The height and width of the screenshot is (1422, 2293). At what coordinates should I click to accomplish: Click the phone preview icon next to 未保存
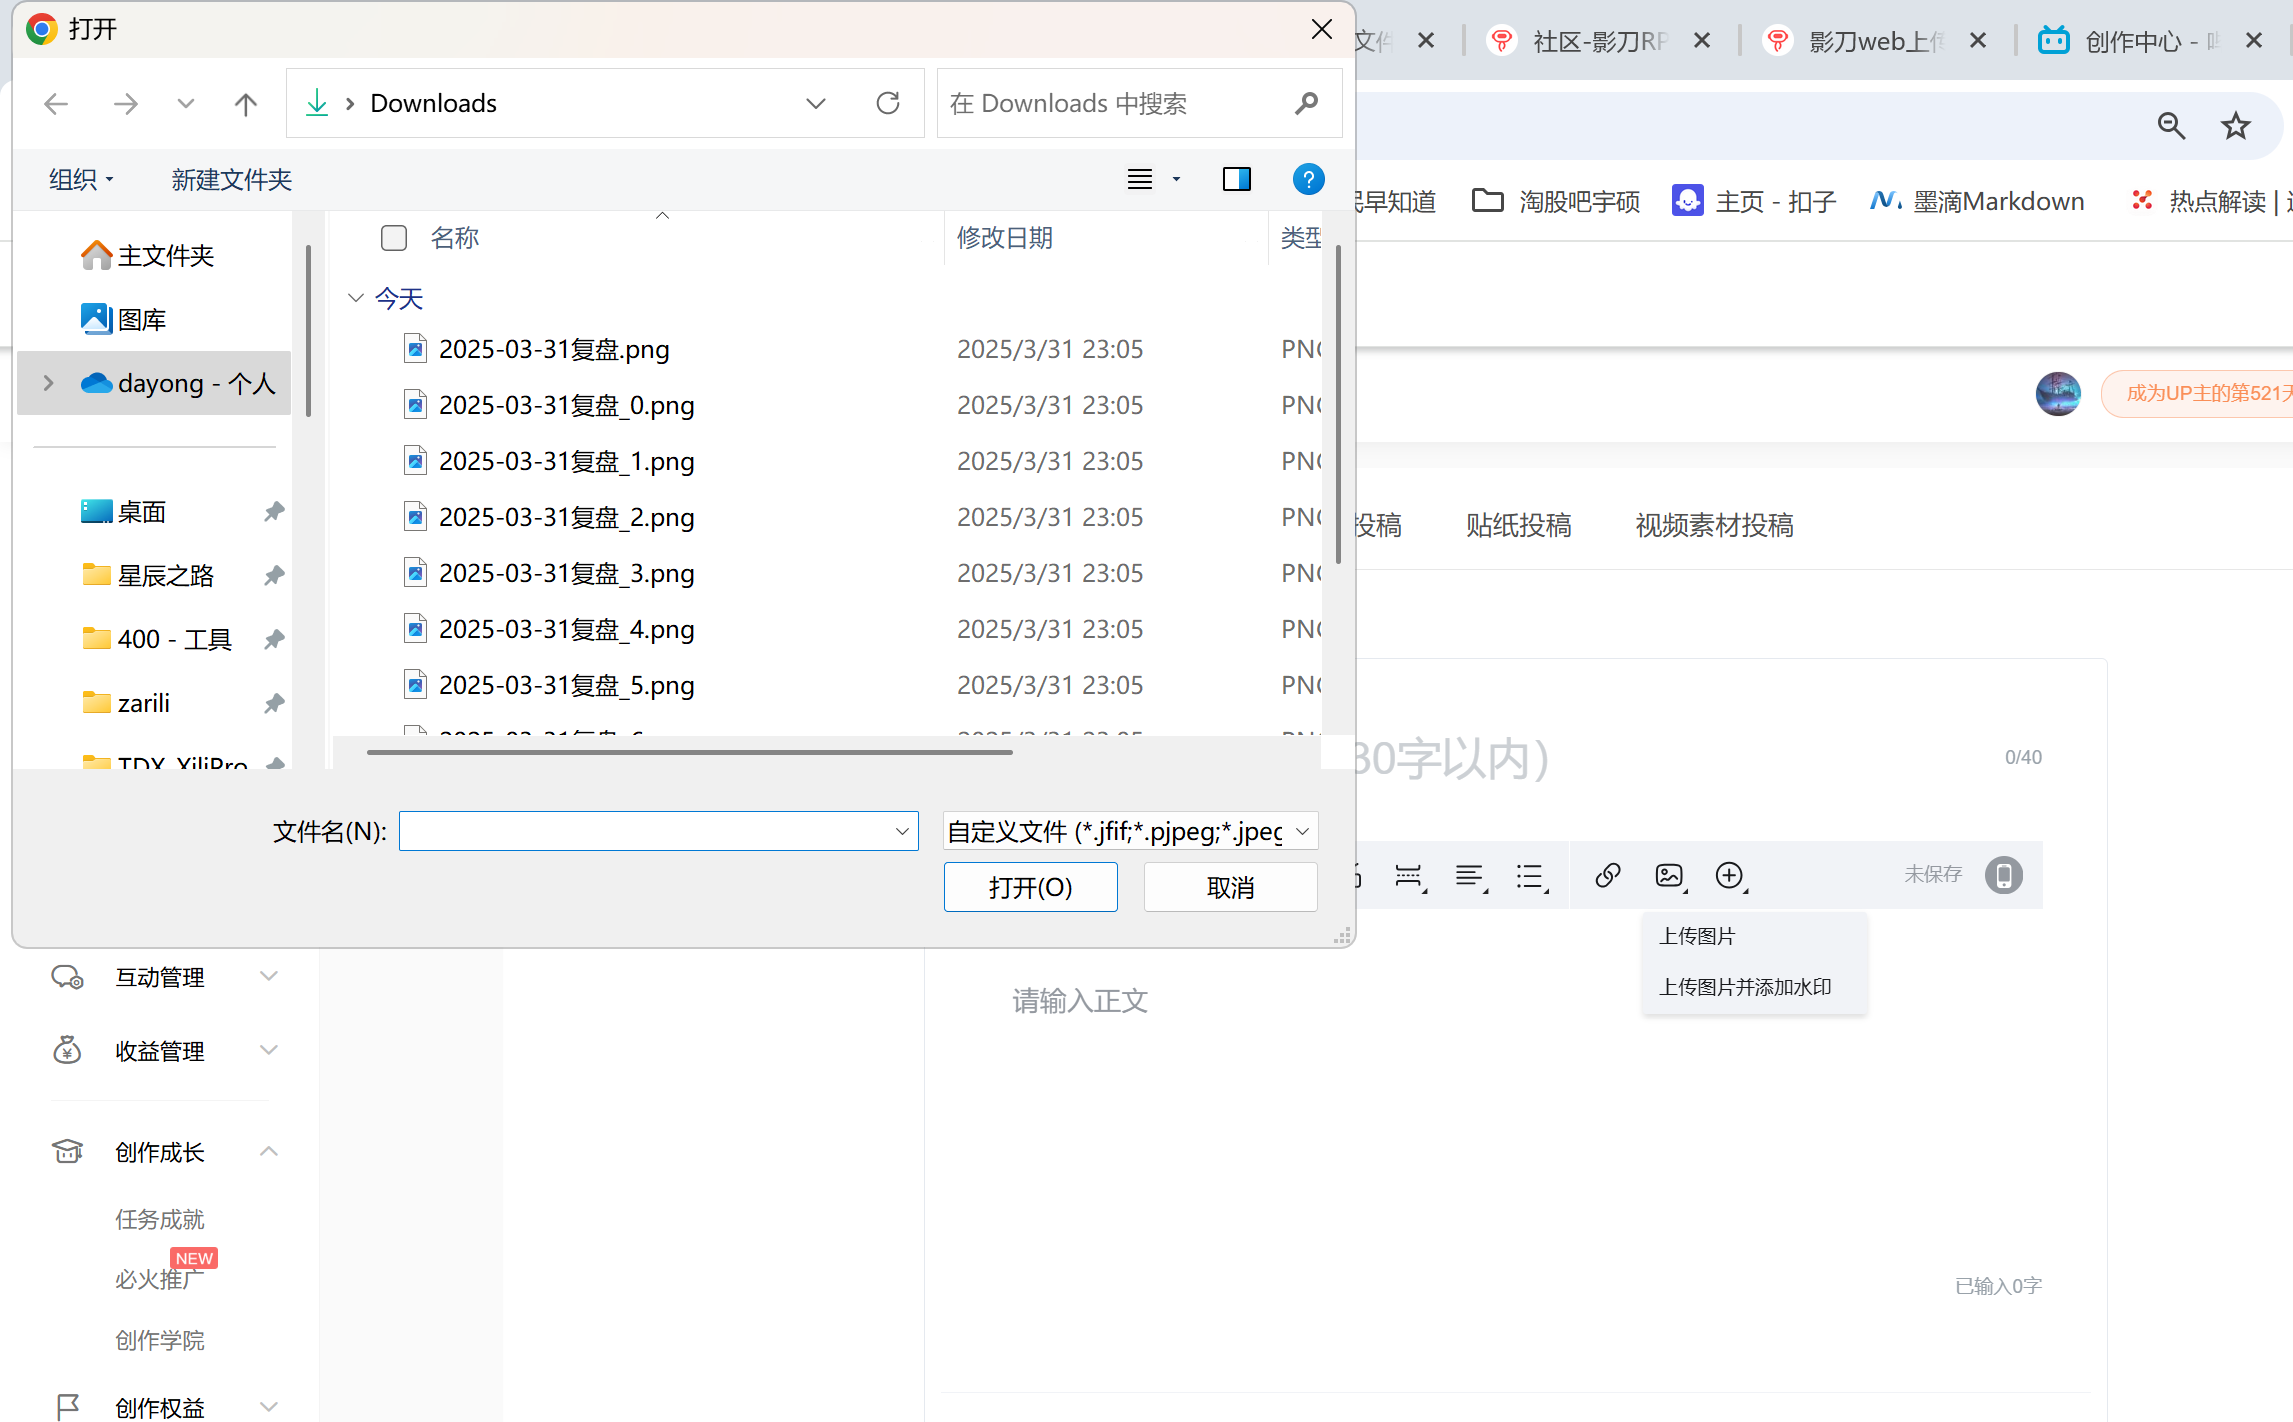tap(2003, 875)
